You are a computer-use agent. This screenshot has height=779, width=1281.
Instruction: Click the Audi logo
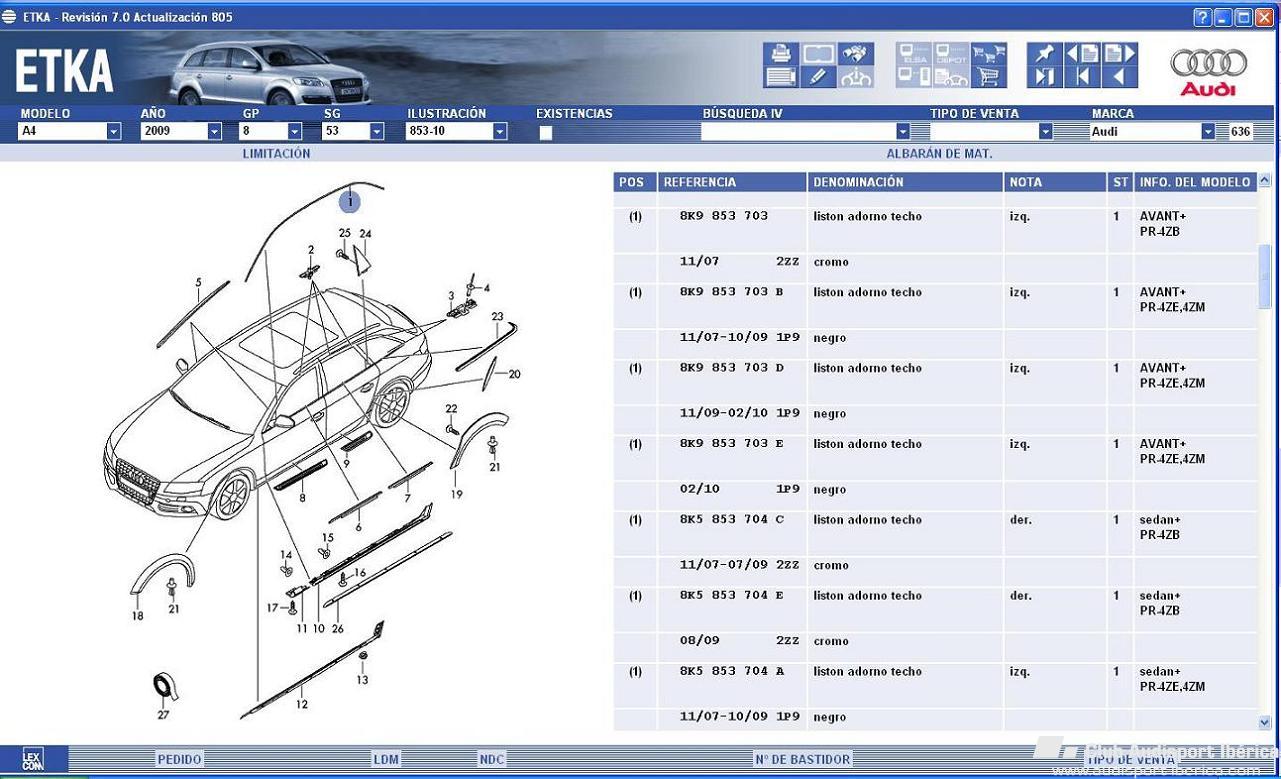coord(1208,72)
